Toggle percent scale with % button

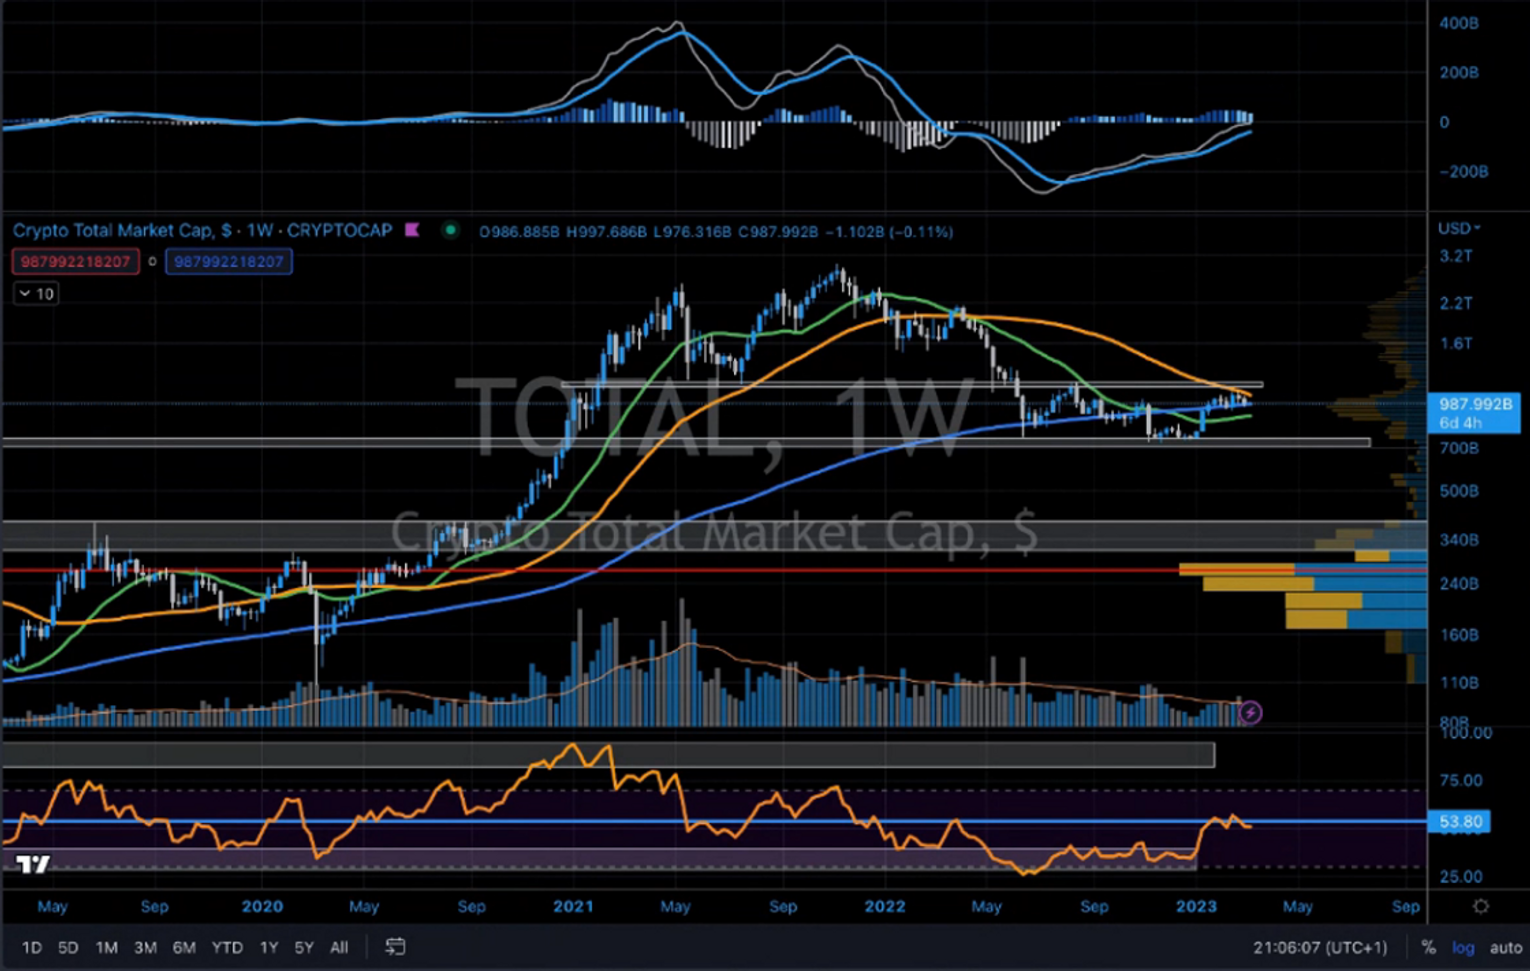tap(1428, 947)
